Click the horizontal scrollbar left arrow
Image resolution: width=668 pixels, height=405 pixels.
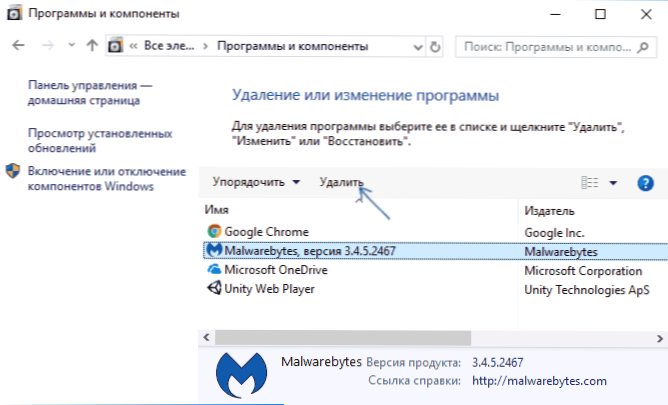pos(207,338)
